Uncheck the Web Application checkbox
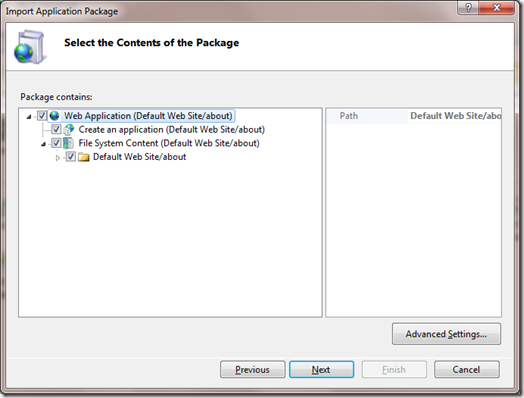 point(42,116)
